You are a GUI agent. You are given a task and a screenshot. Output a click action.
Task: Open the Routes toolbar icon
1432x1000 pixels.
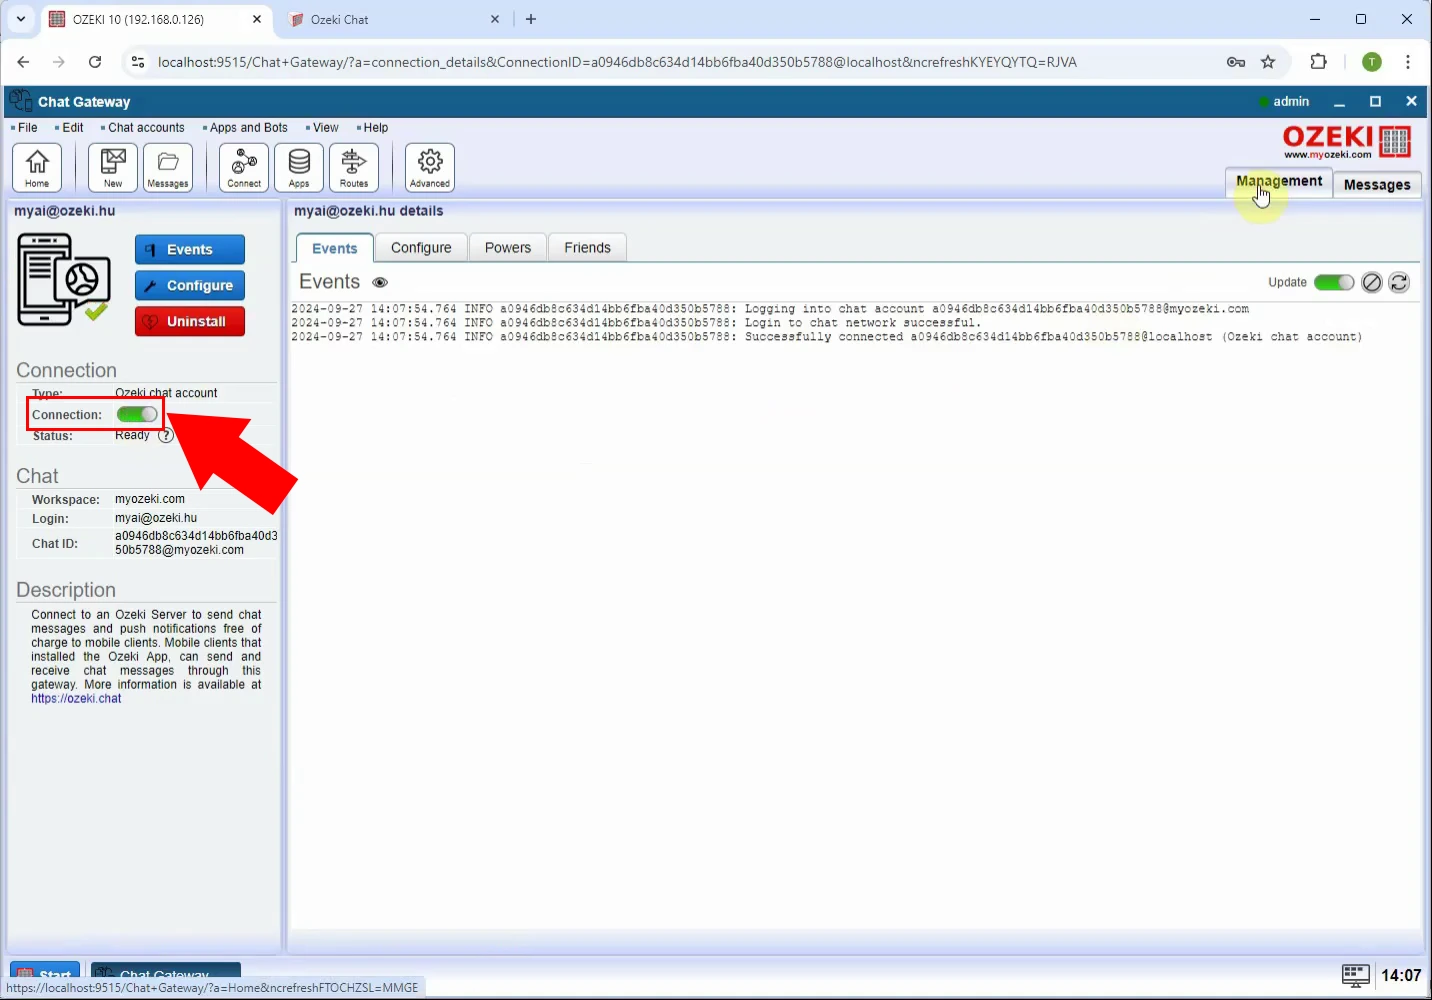(354, 167)
